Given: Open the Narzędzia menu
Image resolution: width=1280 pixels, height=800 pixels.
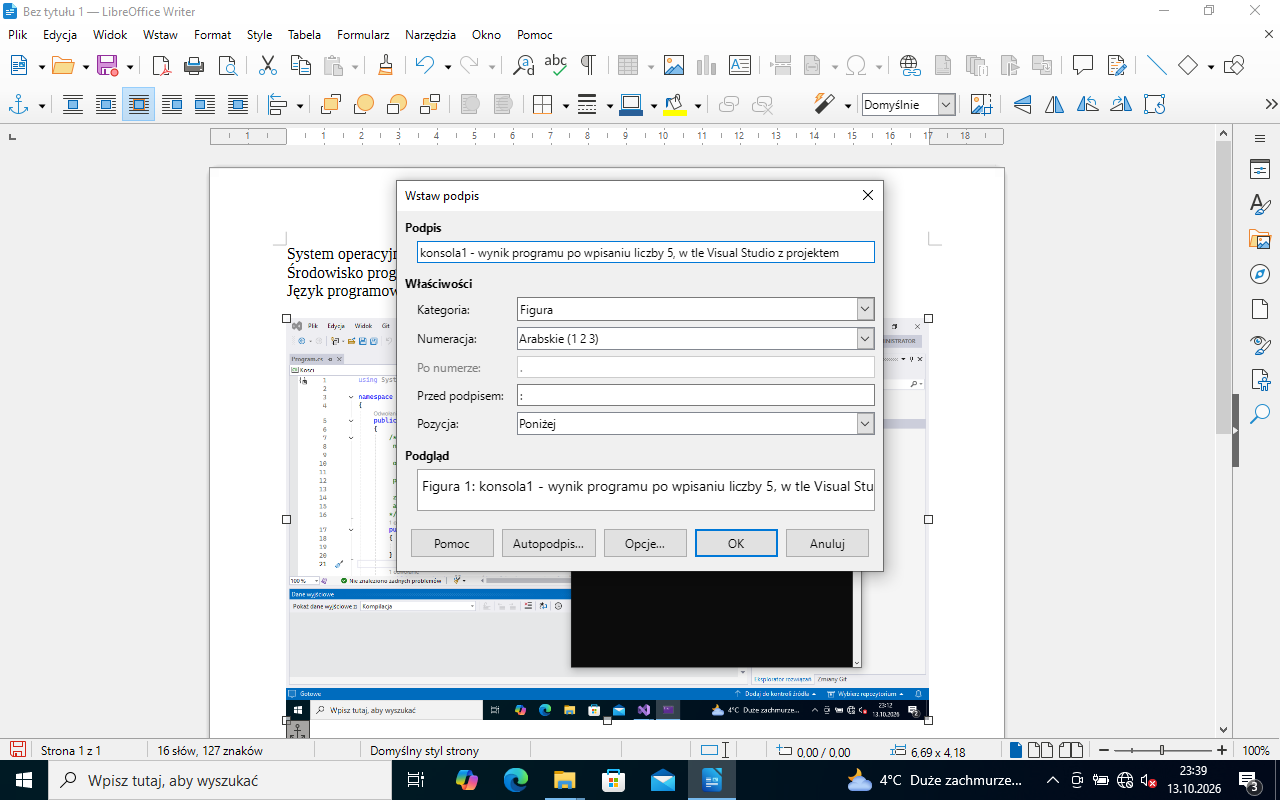Looking at the screenshot, I should pos(430,34).
